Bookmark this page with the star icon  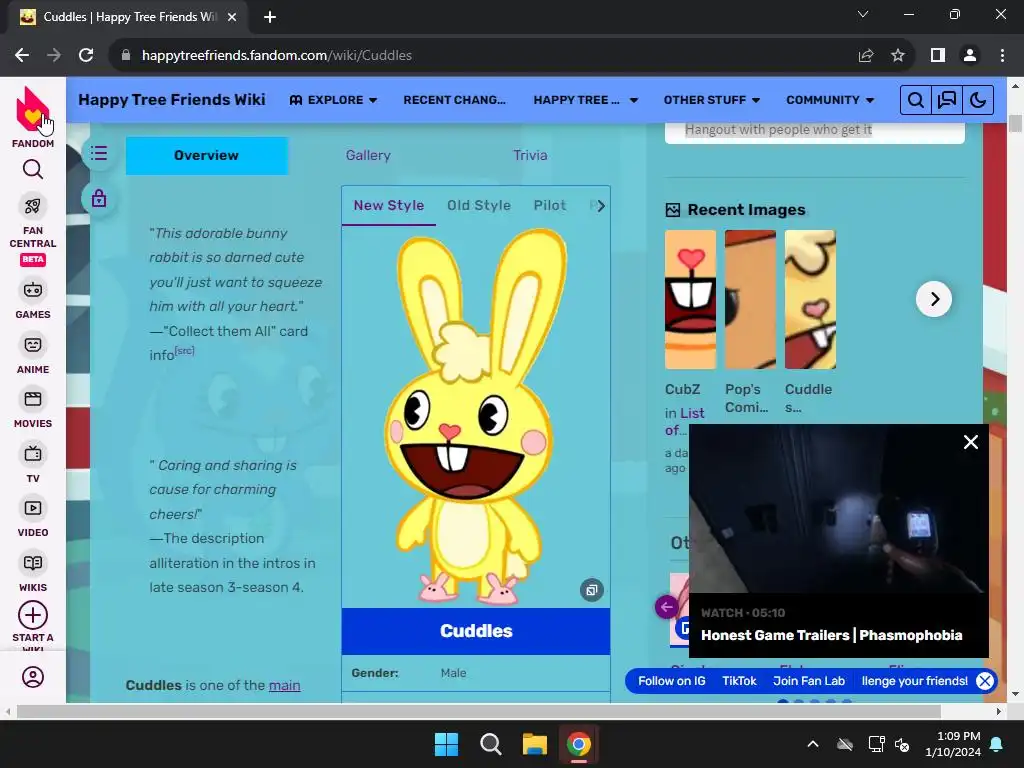[x=898, y=56]
